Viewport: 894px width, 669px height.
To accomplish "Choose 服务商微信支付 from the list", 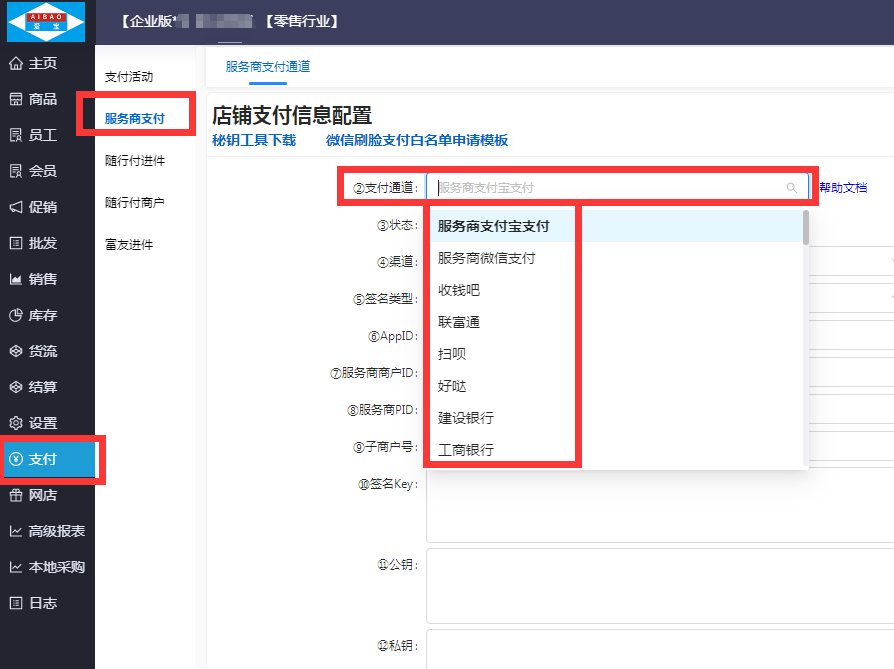I will 617,258.
